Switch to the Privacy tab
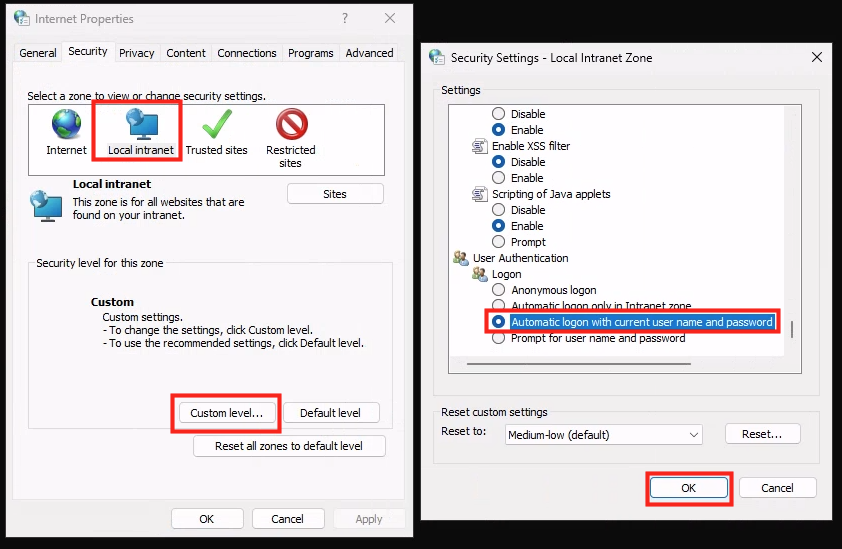842x549 pixels. coord(137,53)
